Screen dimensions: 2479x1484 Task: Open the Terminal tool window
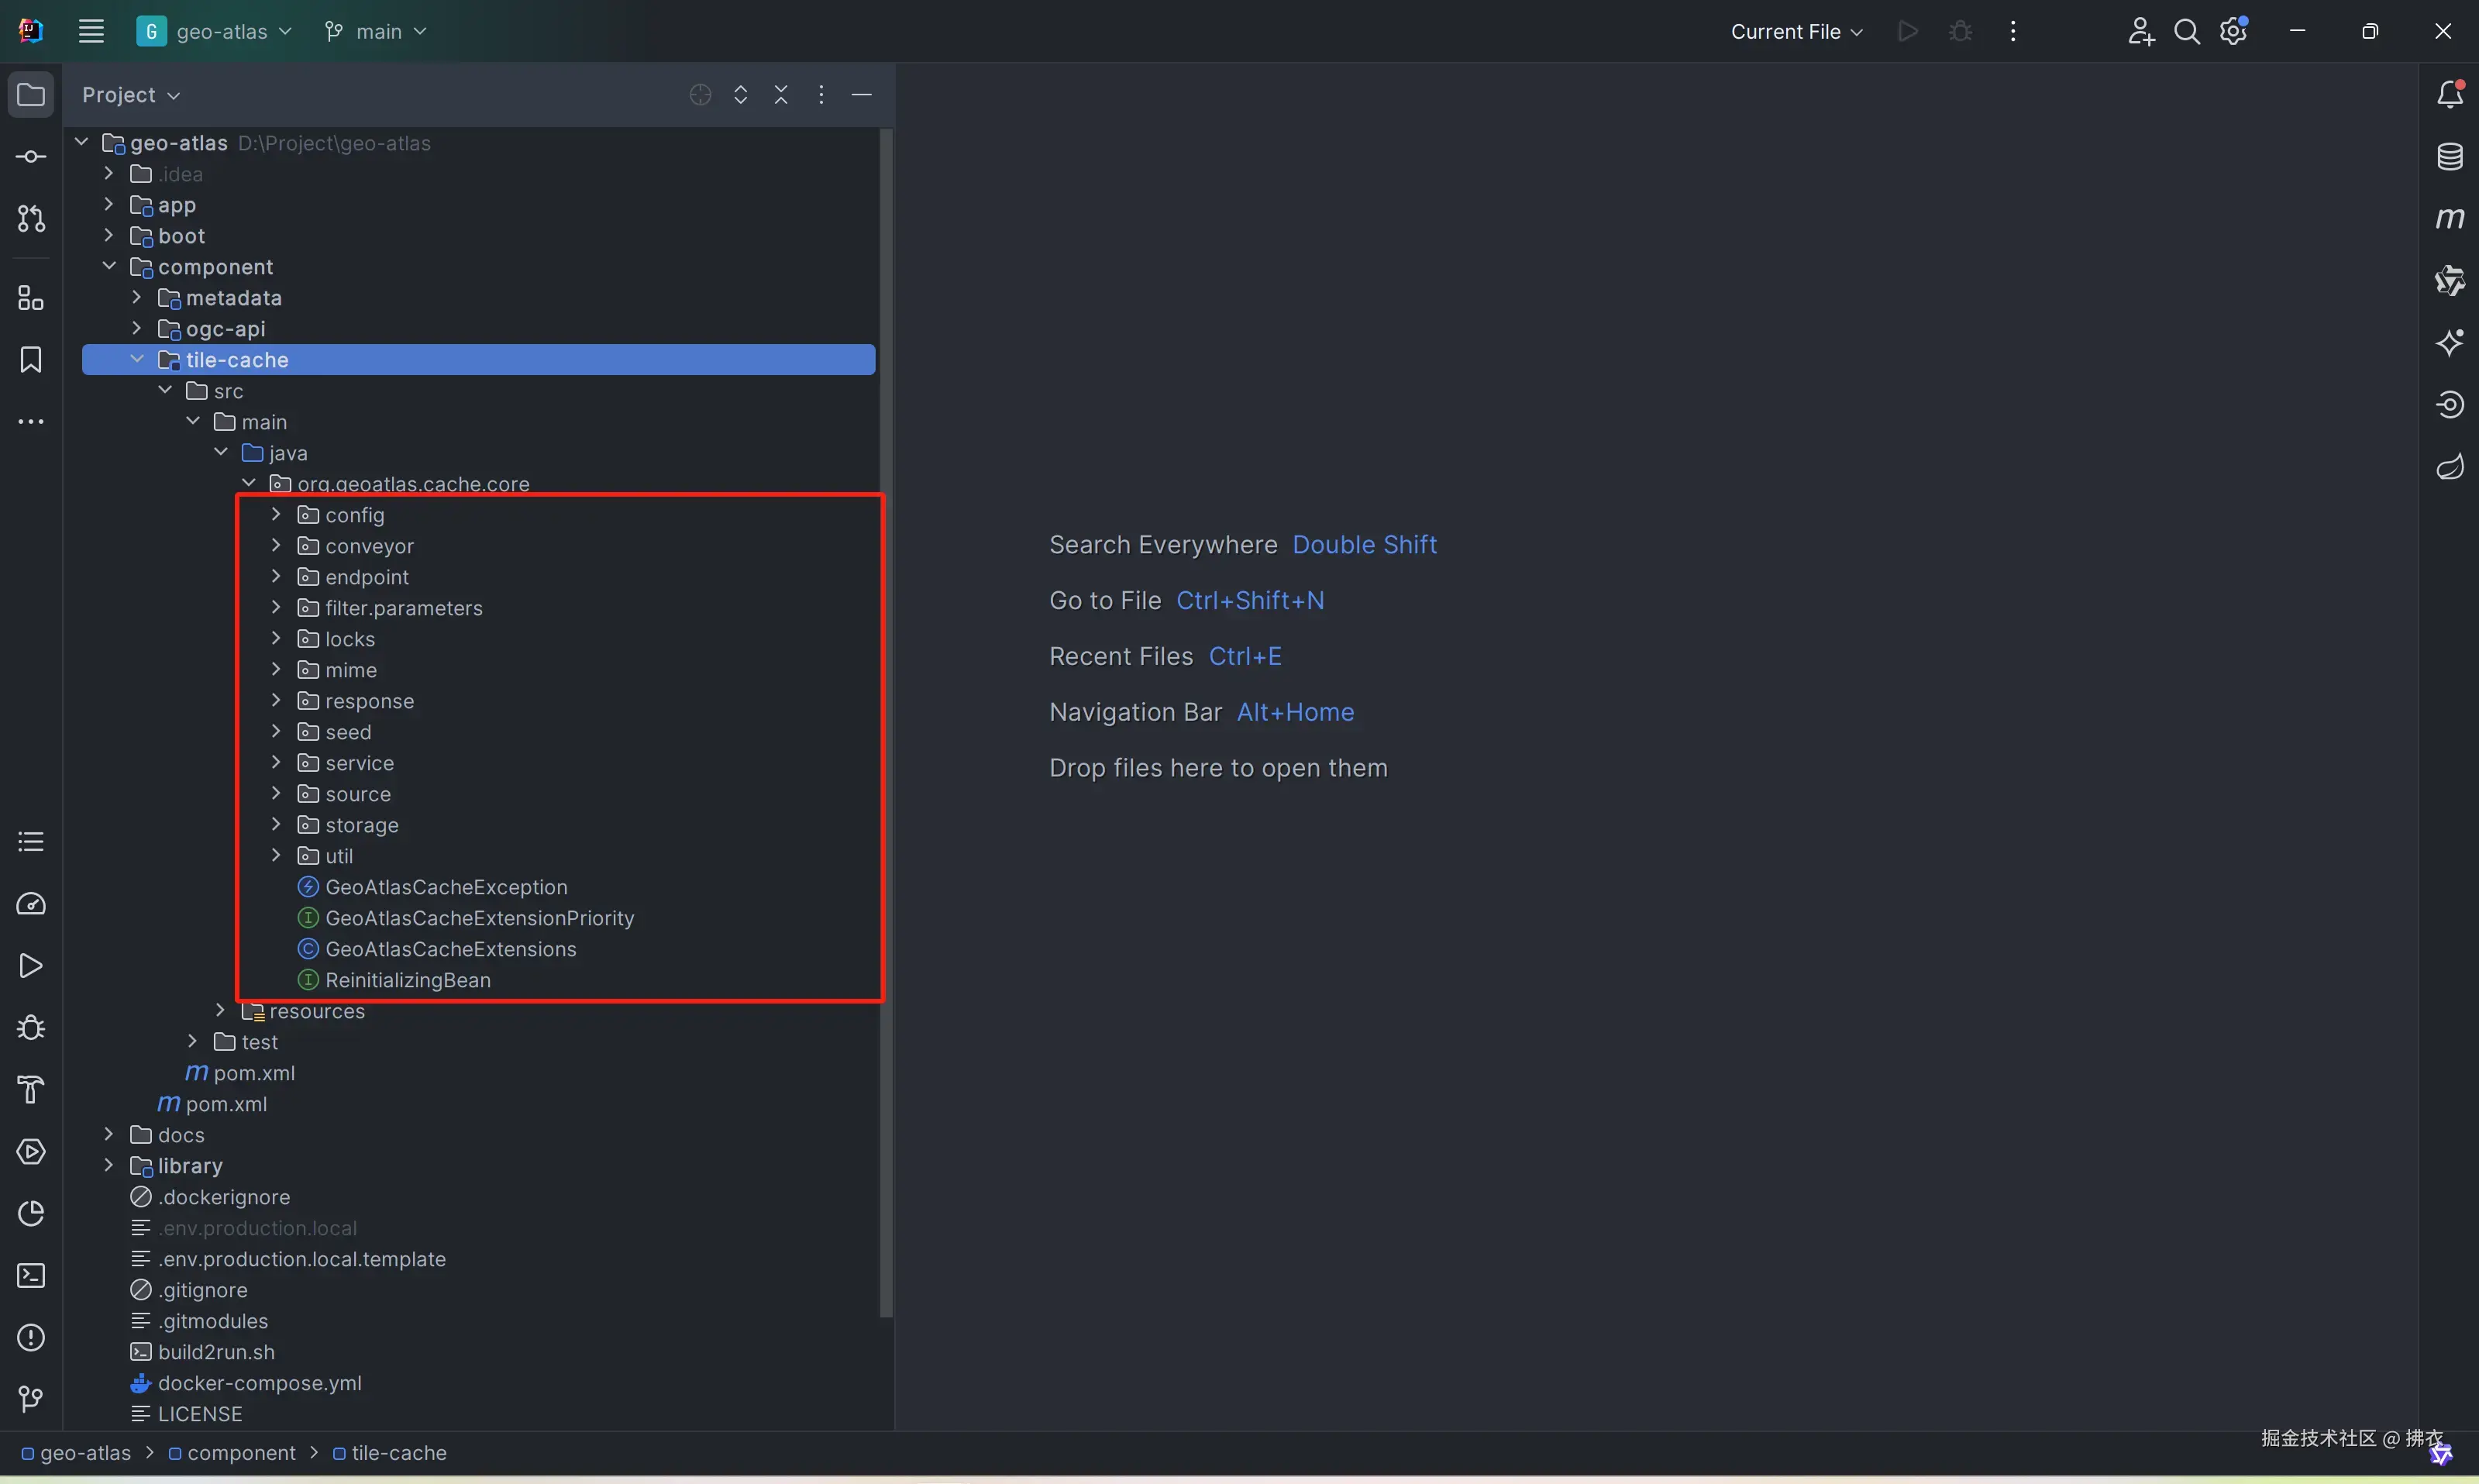click(31, 1276)
